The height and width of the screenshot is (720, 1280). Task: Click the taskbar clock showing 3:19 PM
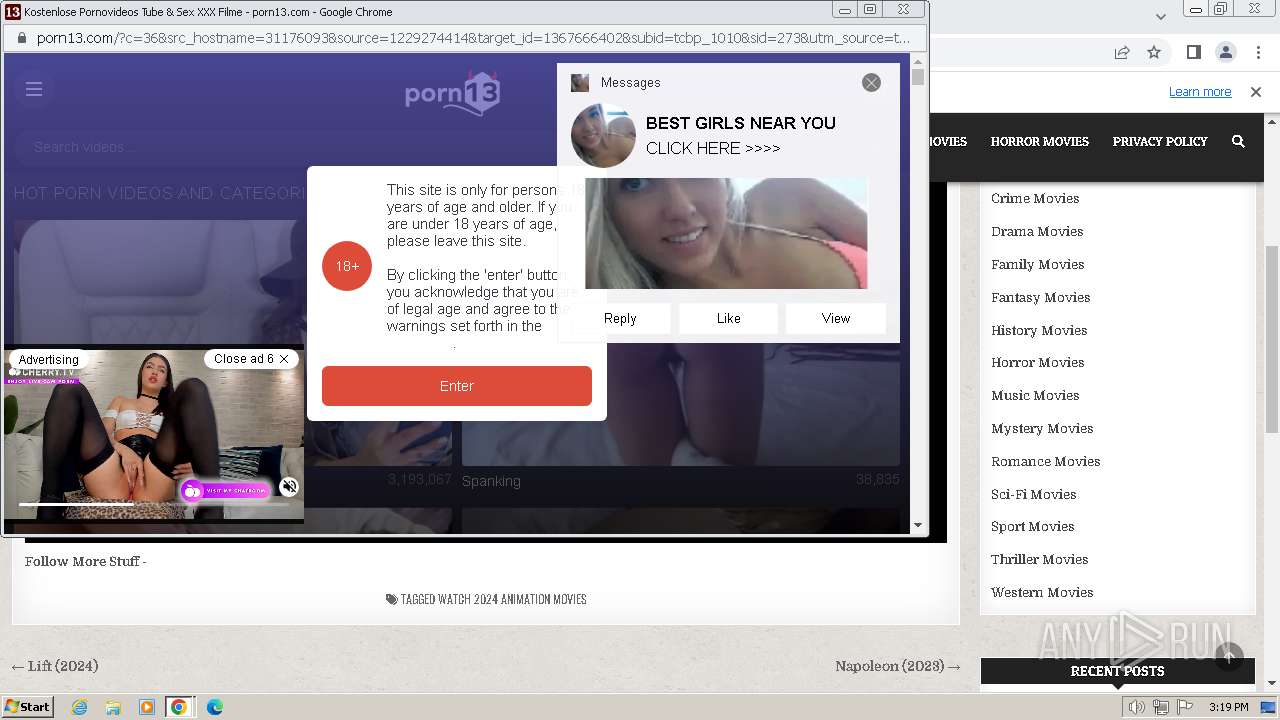[x=1228, y=707]
